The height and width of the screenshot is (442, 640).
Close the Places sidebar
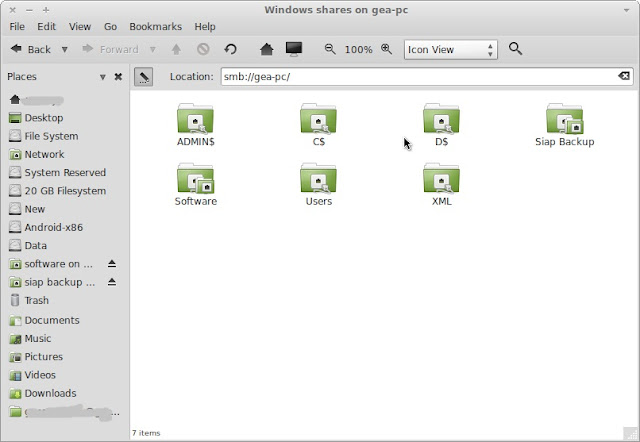pyautogui.click(x=118, y=76)
